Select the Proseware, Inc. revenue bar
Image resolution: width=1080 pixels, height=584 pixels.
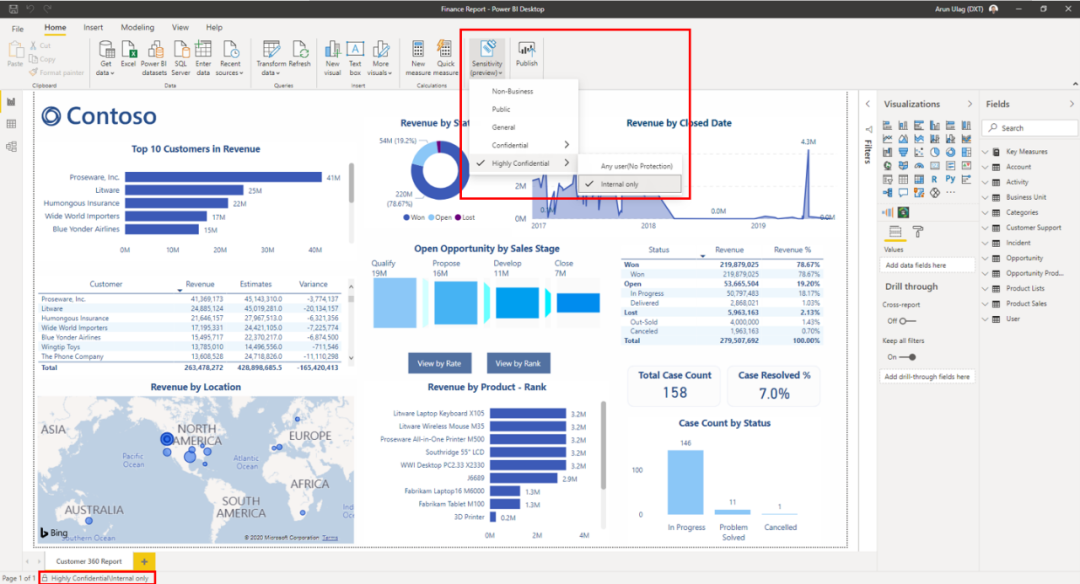(x=223, y=177)
